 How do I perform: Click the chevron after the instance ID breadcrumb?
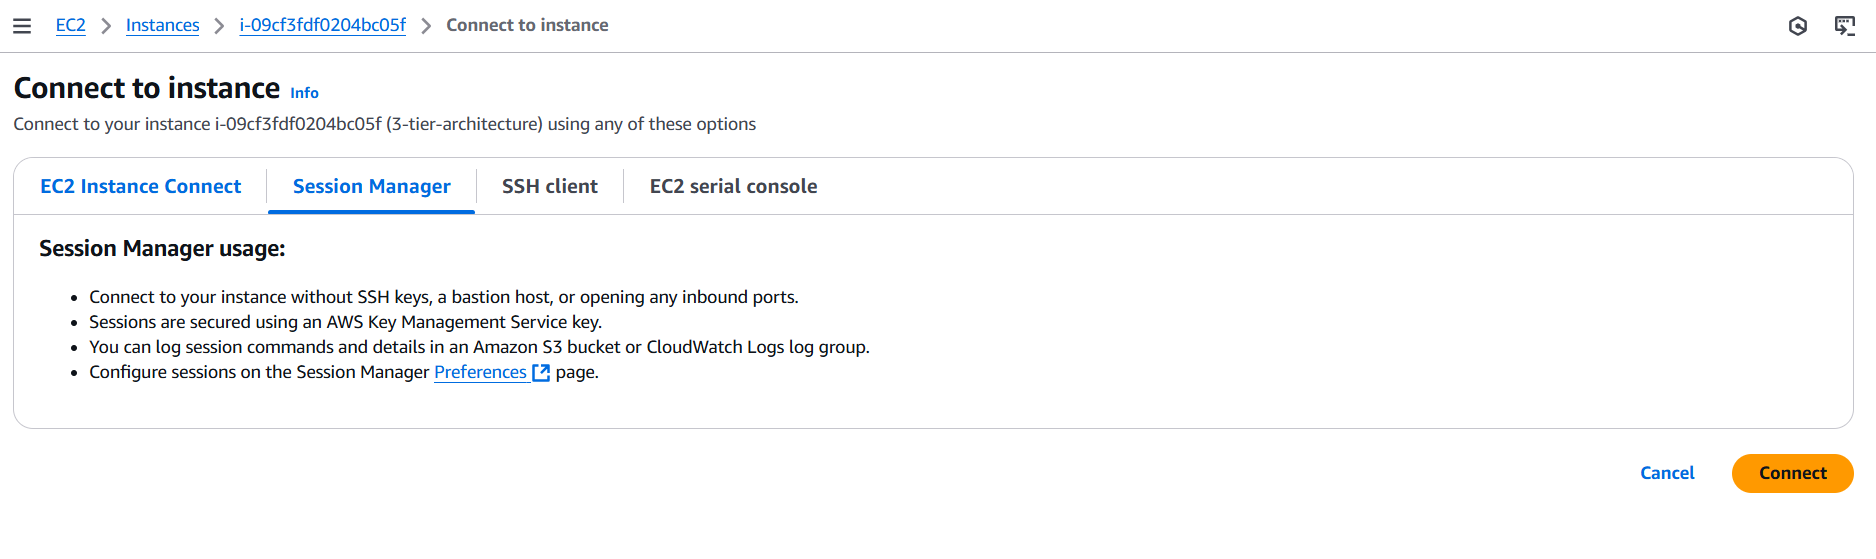click(426, 26)
